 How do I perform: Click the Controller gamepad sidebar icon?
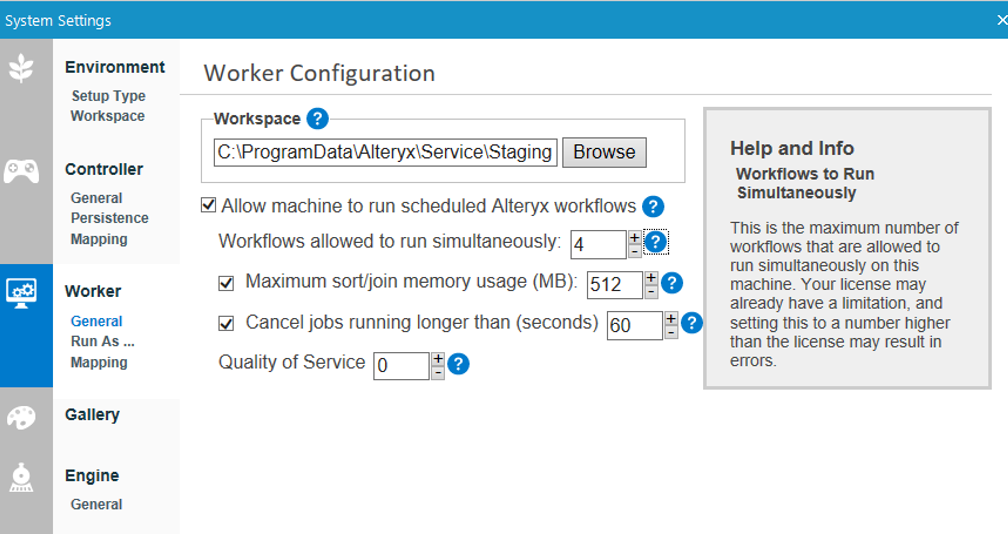[21, 170]
